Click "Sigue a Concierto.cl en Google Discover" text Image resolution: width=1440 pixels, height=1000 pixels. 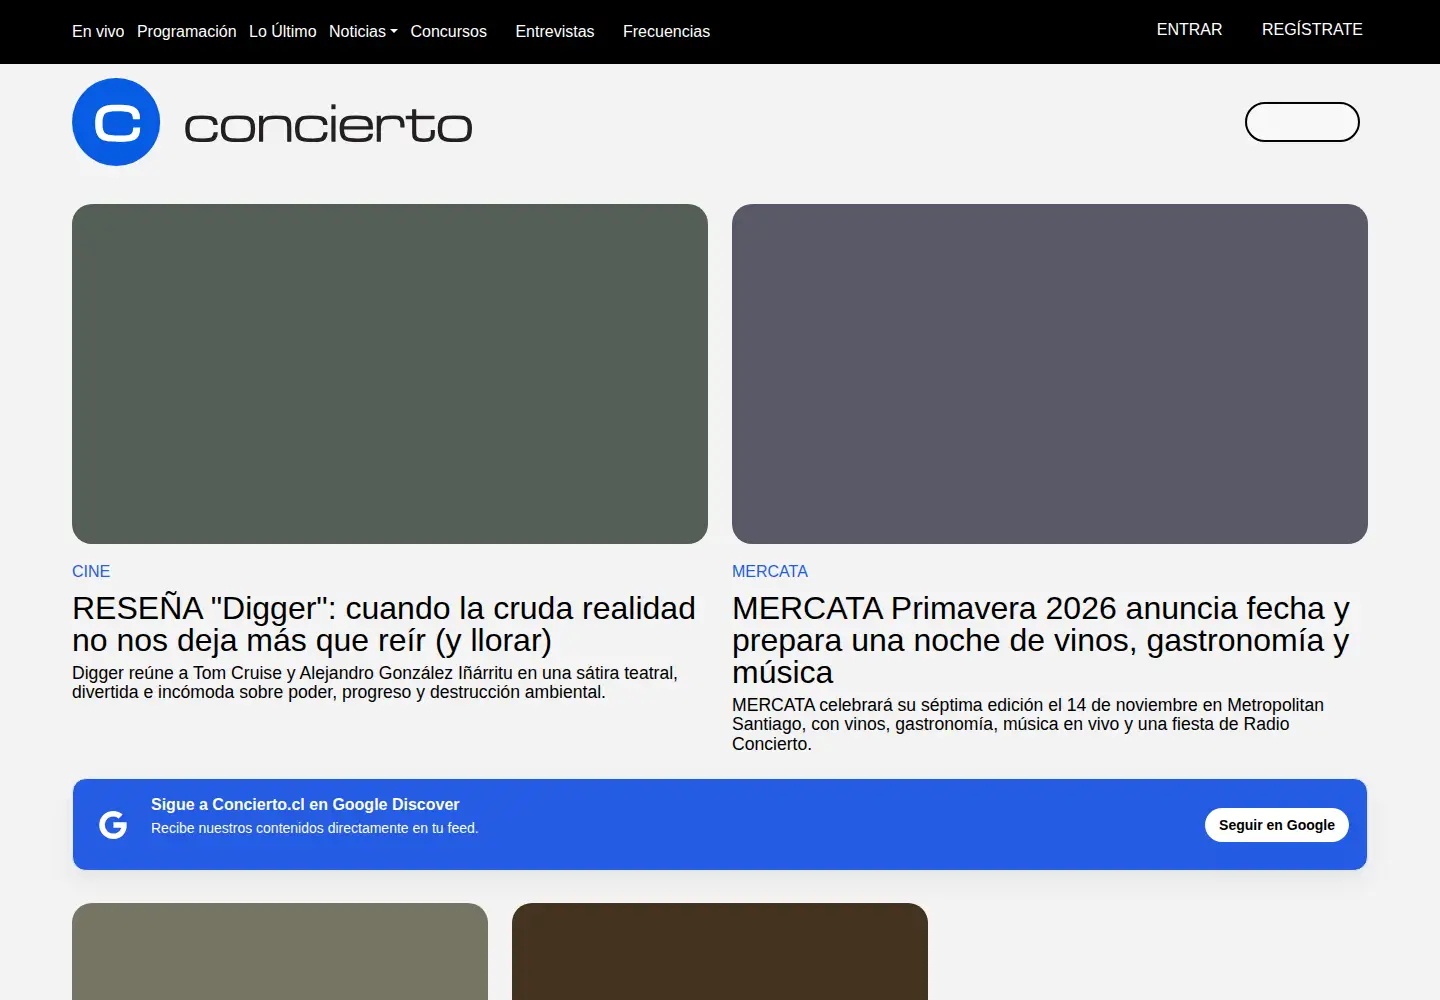(x=305, y=804)
